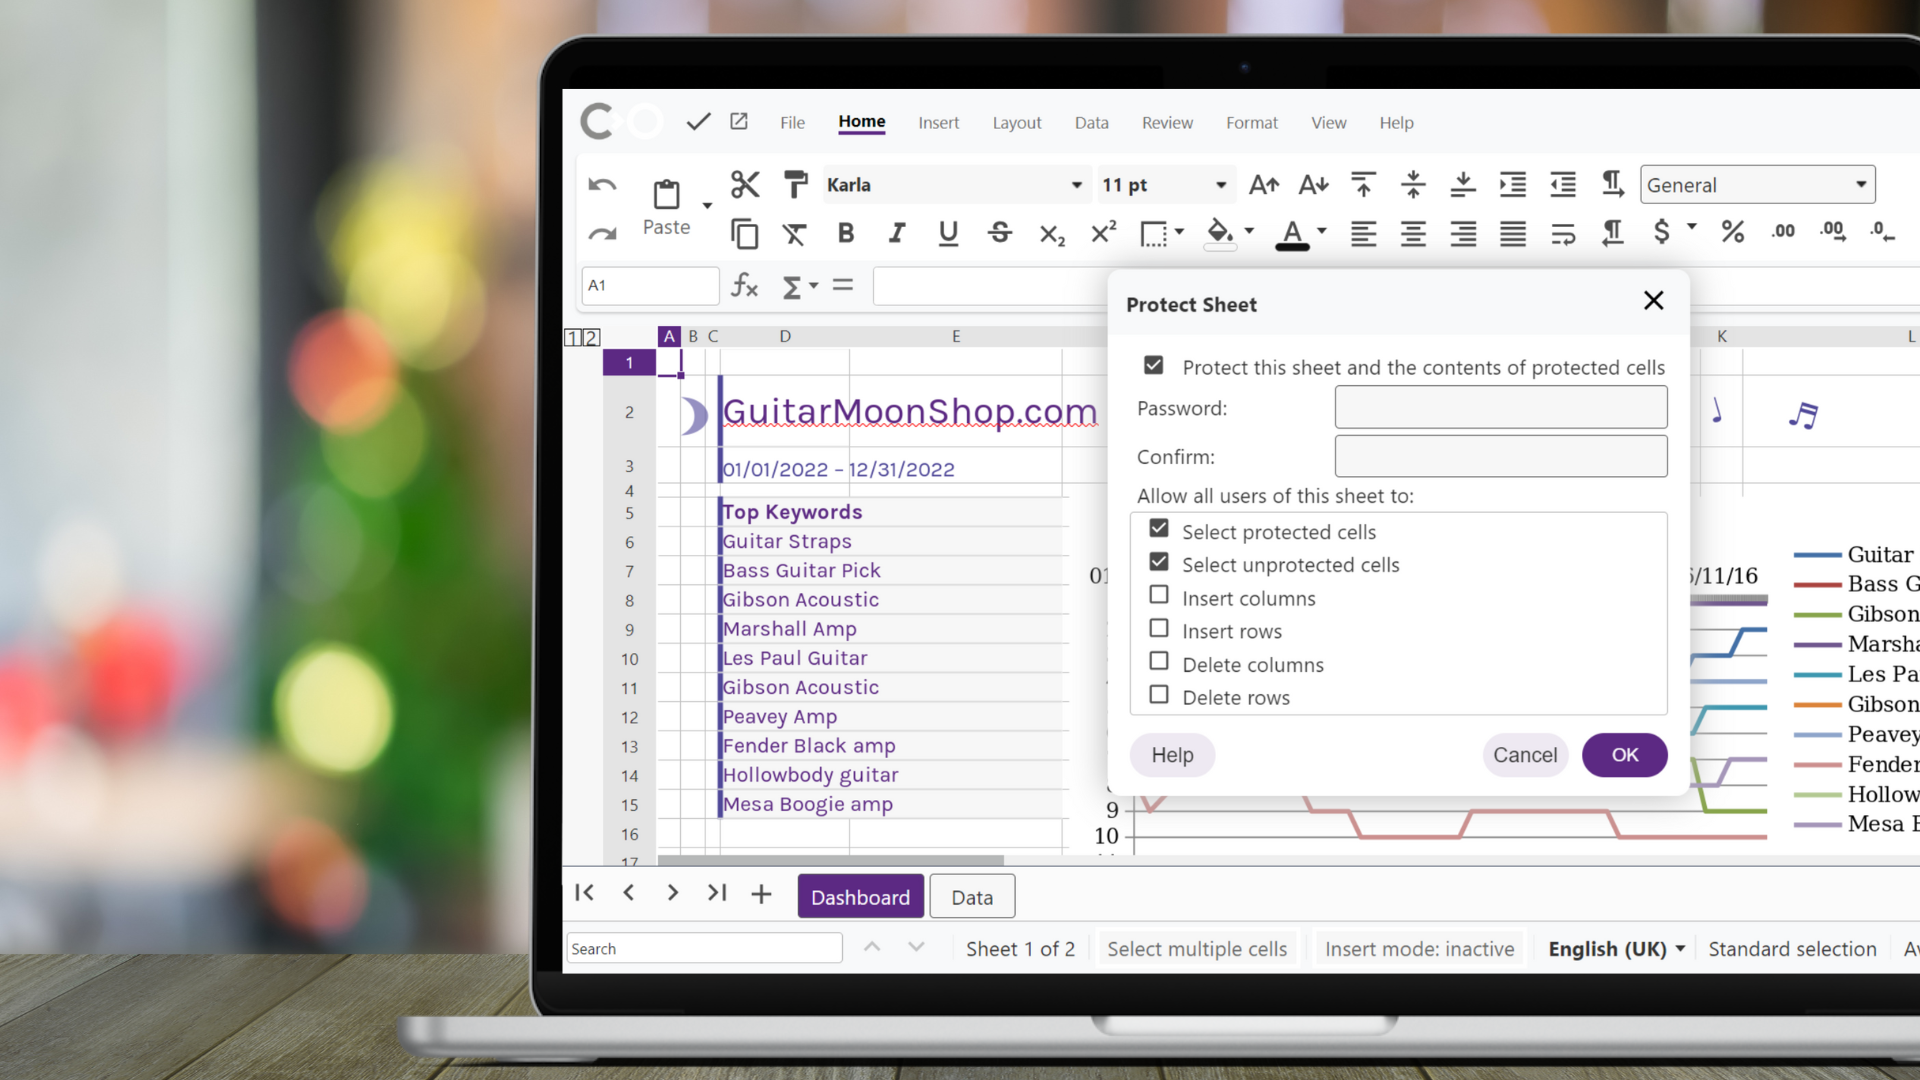Open the General number format dropdown

pyautogui.click(x=1861, y=184)
